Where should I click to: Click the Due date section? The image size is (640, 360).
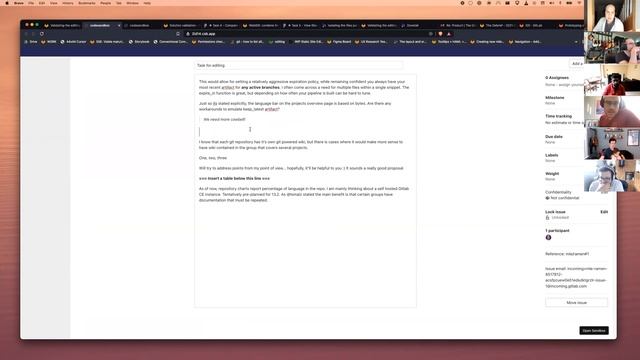tap(564, 139)
